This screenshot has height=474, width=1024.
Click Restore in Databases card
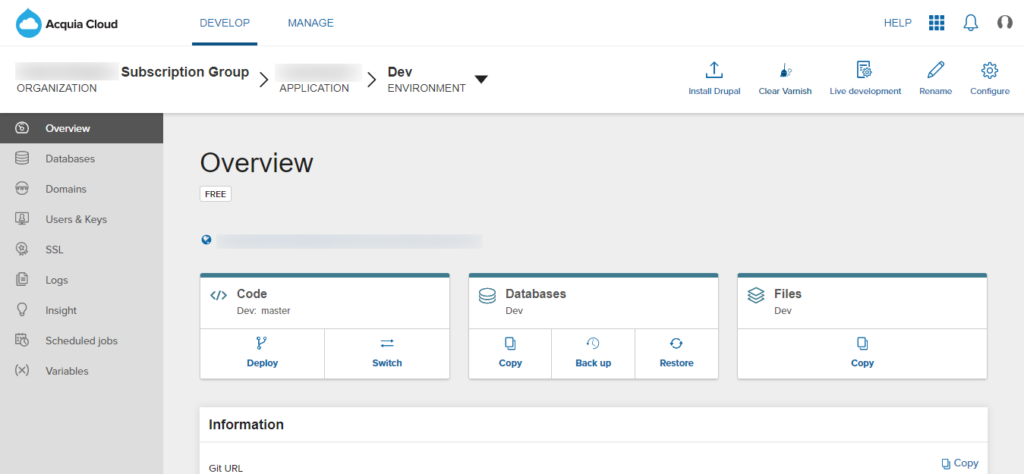pyautogui.click(x=676, y=353)
